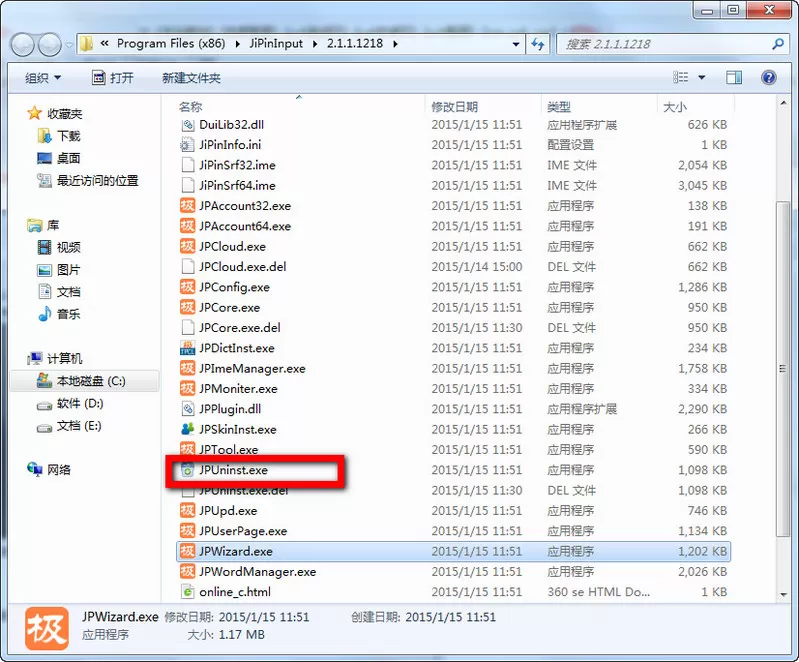Open 收藏夹 in the navigation pane
Image resolution: width=799 pixels, height=662 pixels.
click(x=64, y=114)
